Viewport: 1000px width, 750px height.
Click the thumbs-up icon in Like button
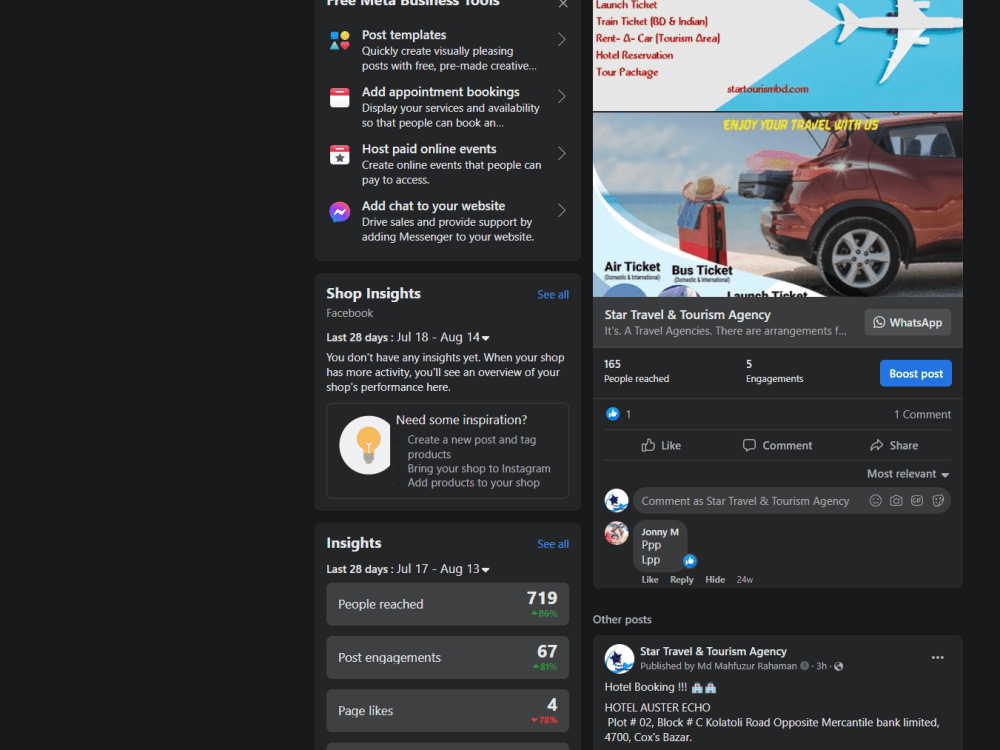(x=648, y=445)
